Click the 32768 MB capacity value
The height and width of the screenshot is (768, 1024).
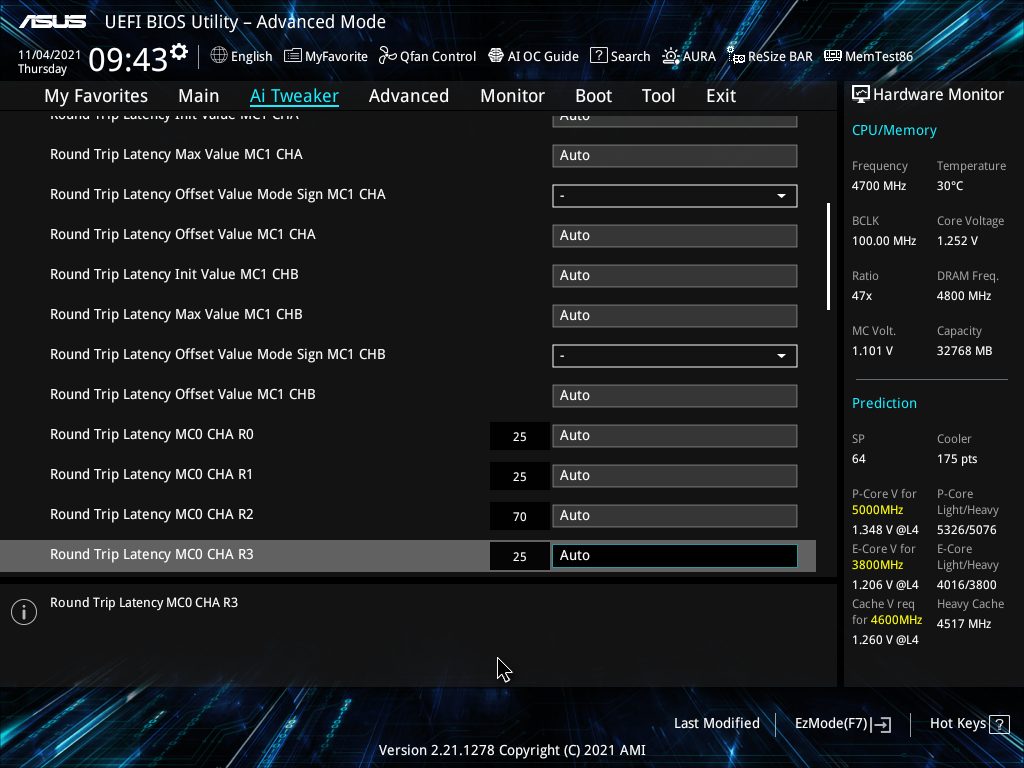965,351
